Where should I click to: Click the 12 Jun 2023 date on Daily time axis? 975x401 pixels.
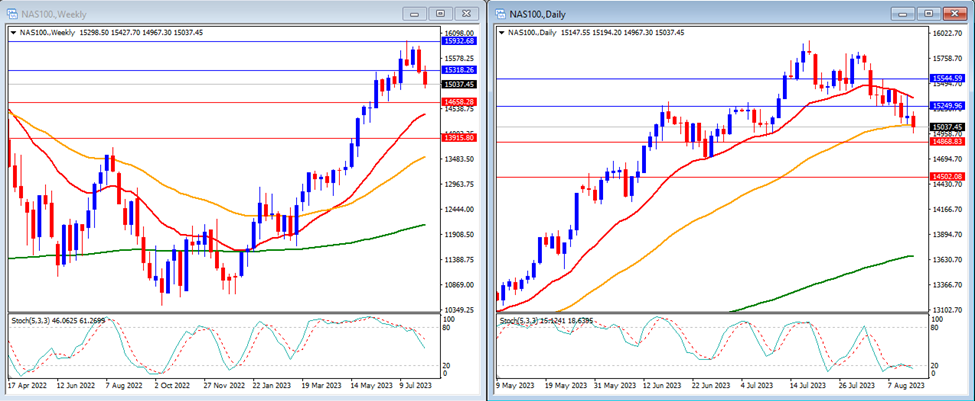click(x=663, y=385)
